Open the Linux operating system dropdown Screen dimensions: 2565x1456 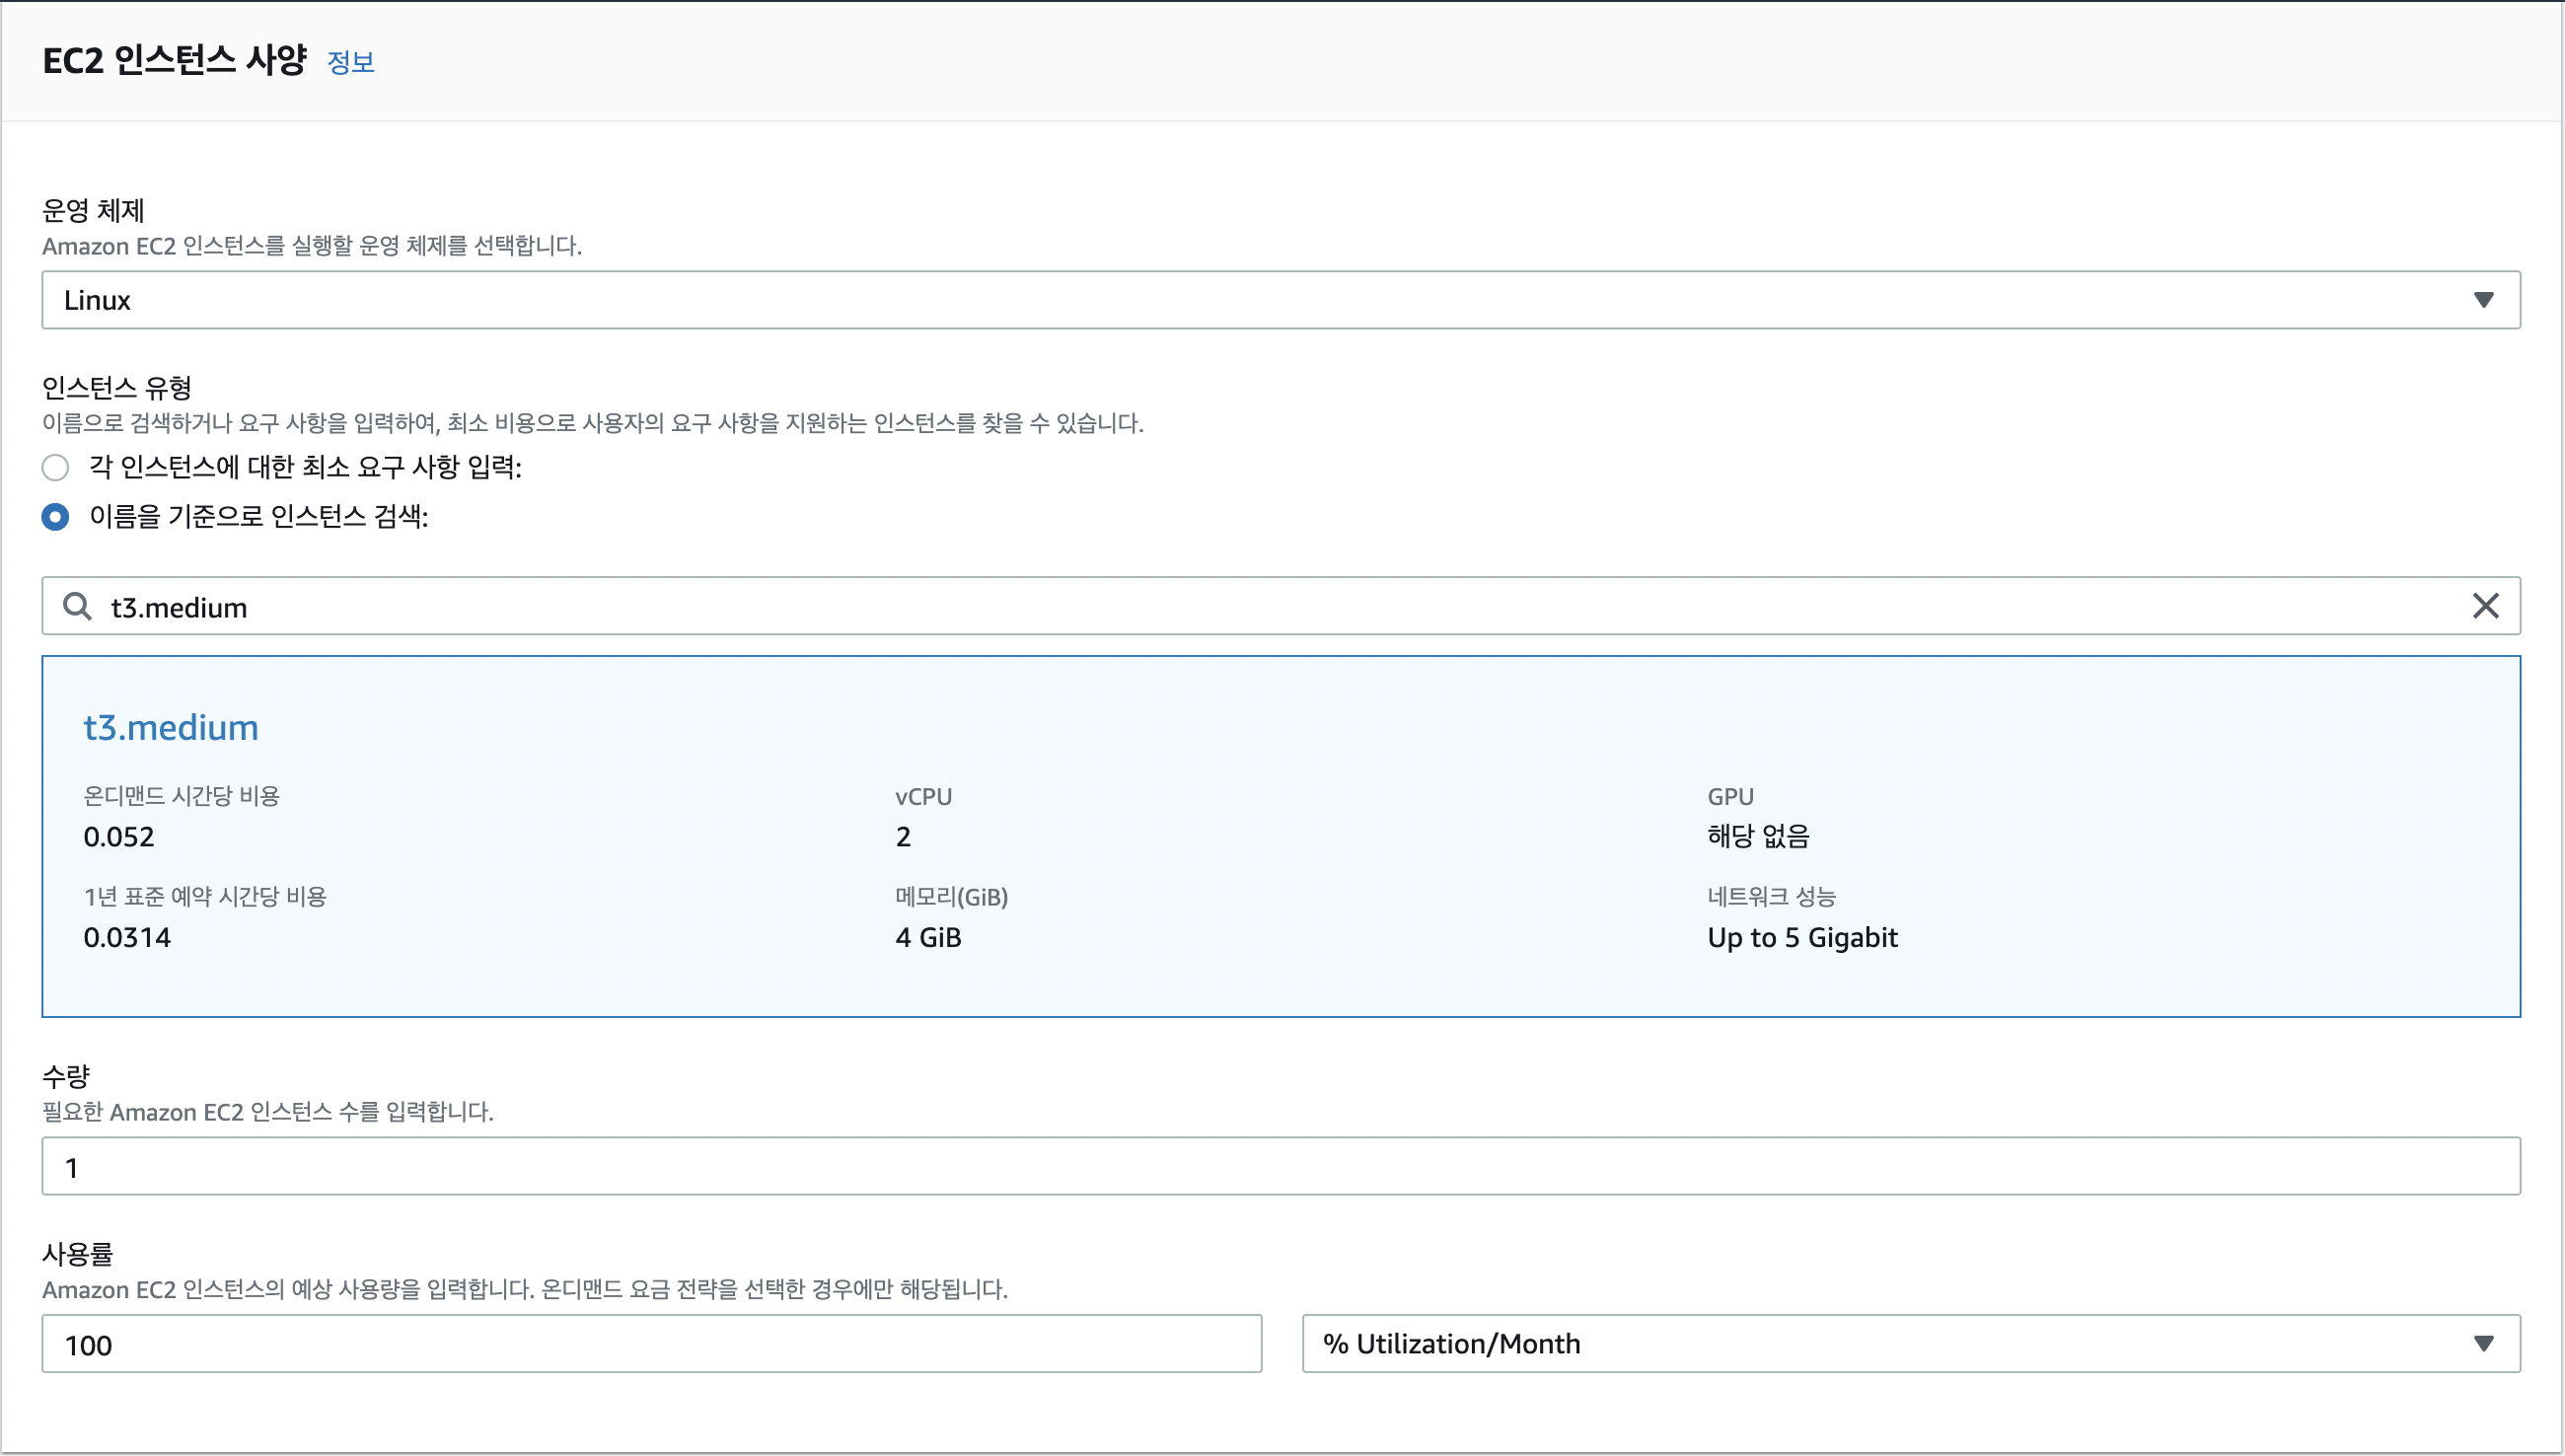[x=1280, y=300]
